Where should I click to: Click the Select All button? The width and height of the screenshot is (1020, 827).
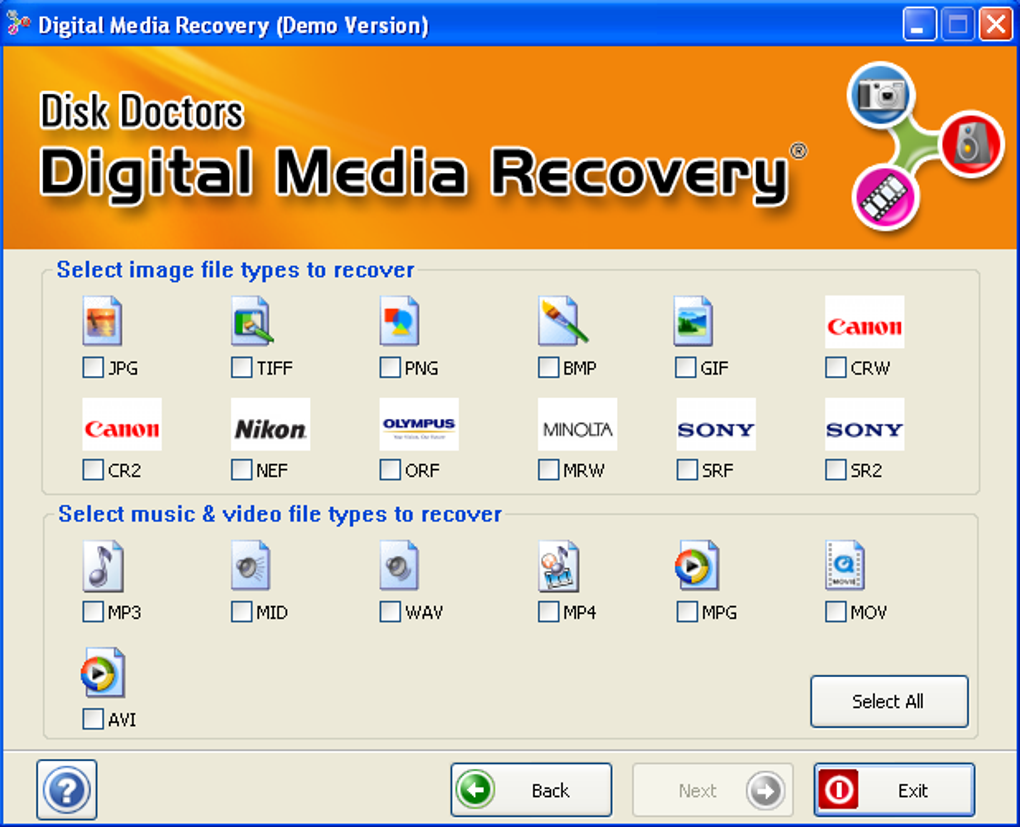pyautogui.click(x=889, y=701)
